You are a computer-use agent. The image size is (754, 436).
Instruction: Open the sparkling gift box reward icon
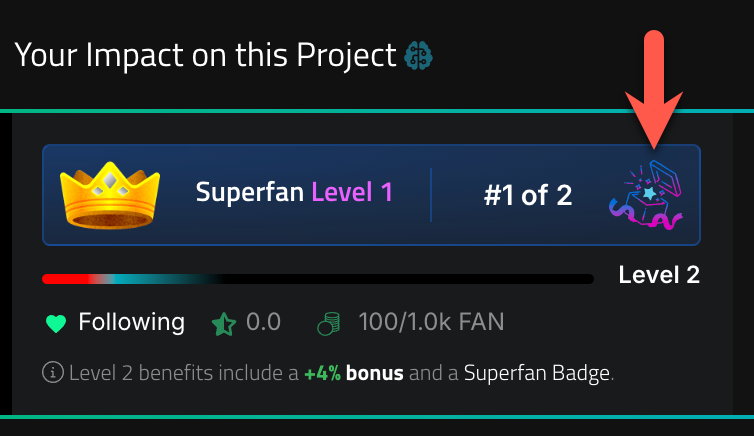click(x=647, y=195)
